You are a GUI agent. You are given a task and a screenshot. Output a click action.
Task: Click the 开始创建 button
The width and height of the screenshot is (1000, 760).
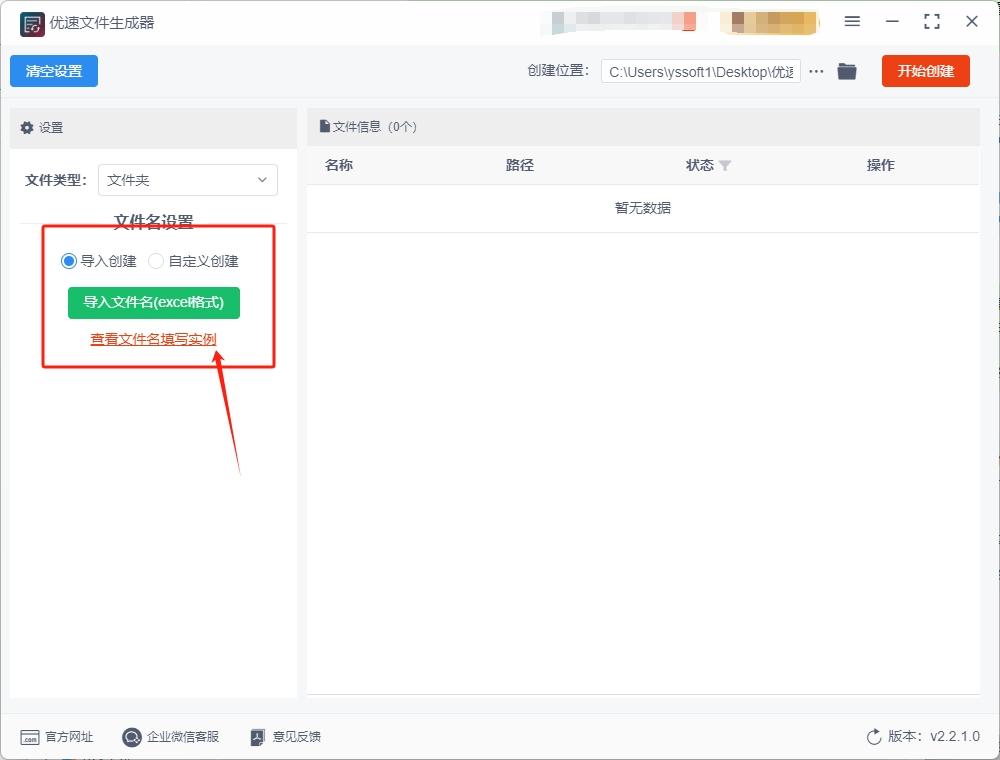[926, 71]
